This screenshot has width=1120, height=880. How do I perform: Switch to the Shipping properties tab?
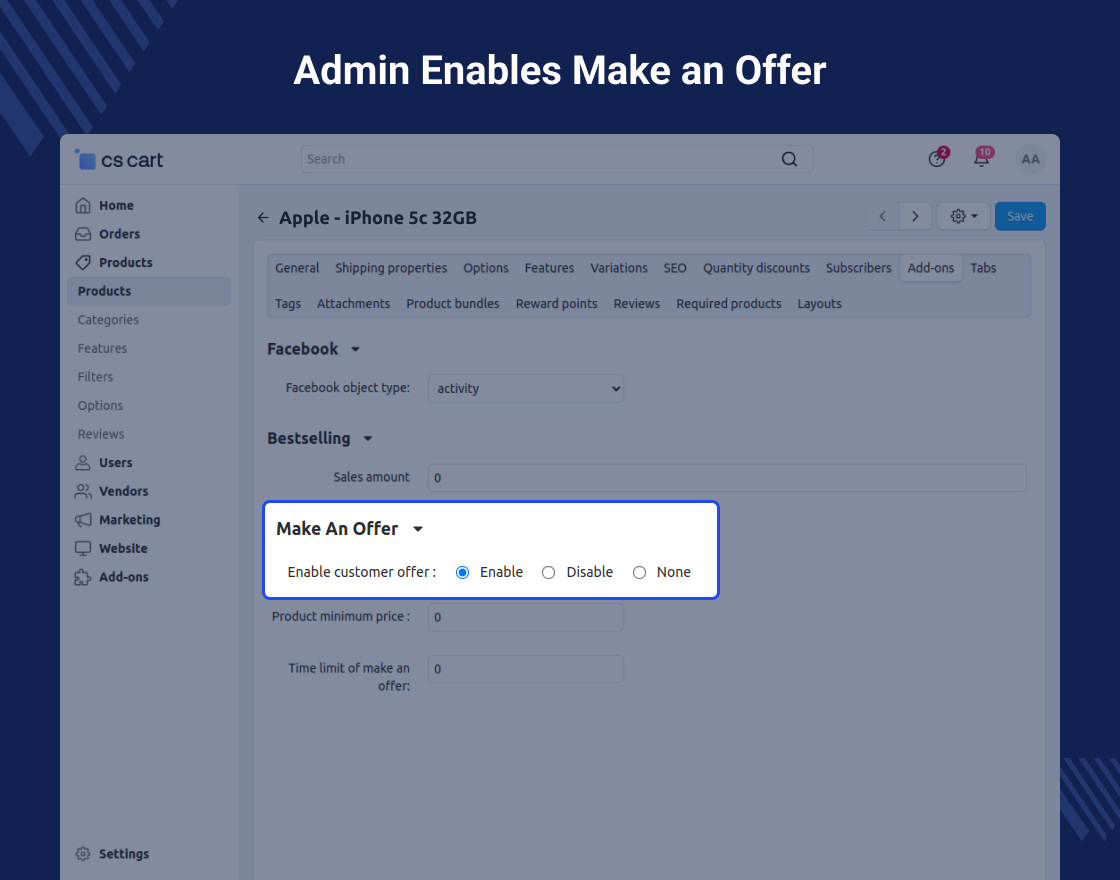coord(391,268)
